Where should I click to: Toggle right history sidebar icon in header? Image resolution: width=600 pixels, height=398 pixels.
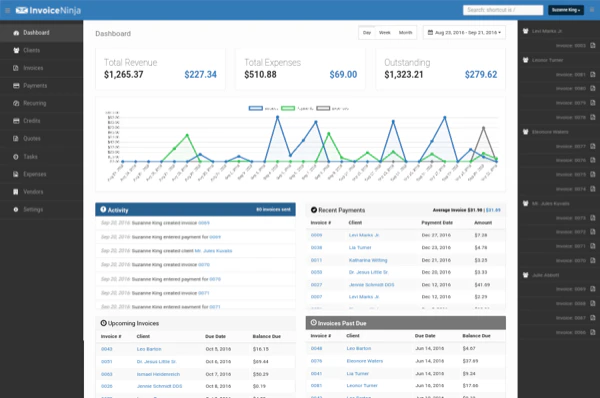click(x=592, y=10)
